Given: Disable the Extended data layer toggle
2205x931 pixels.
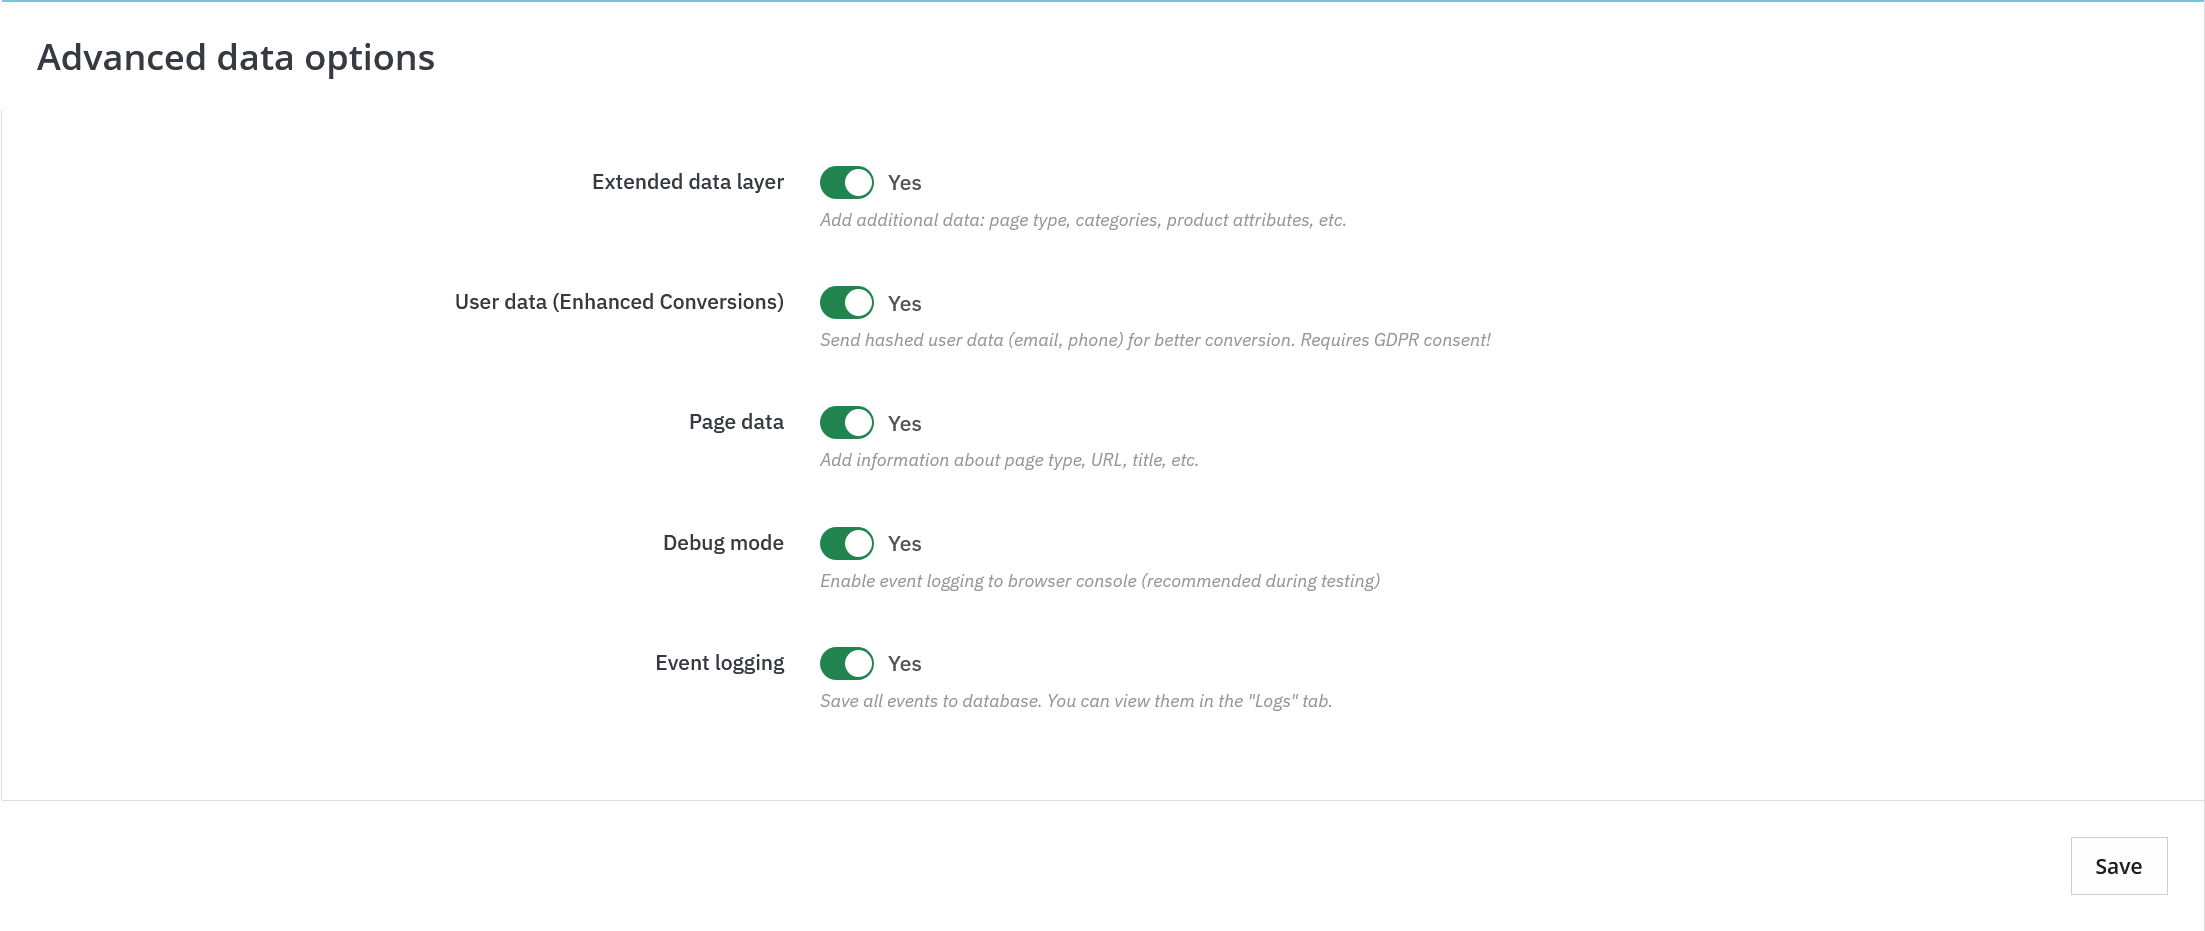Looking at the screenshot, I should pos(846,182).
